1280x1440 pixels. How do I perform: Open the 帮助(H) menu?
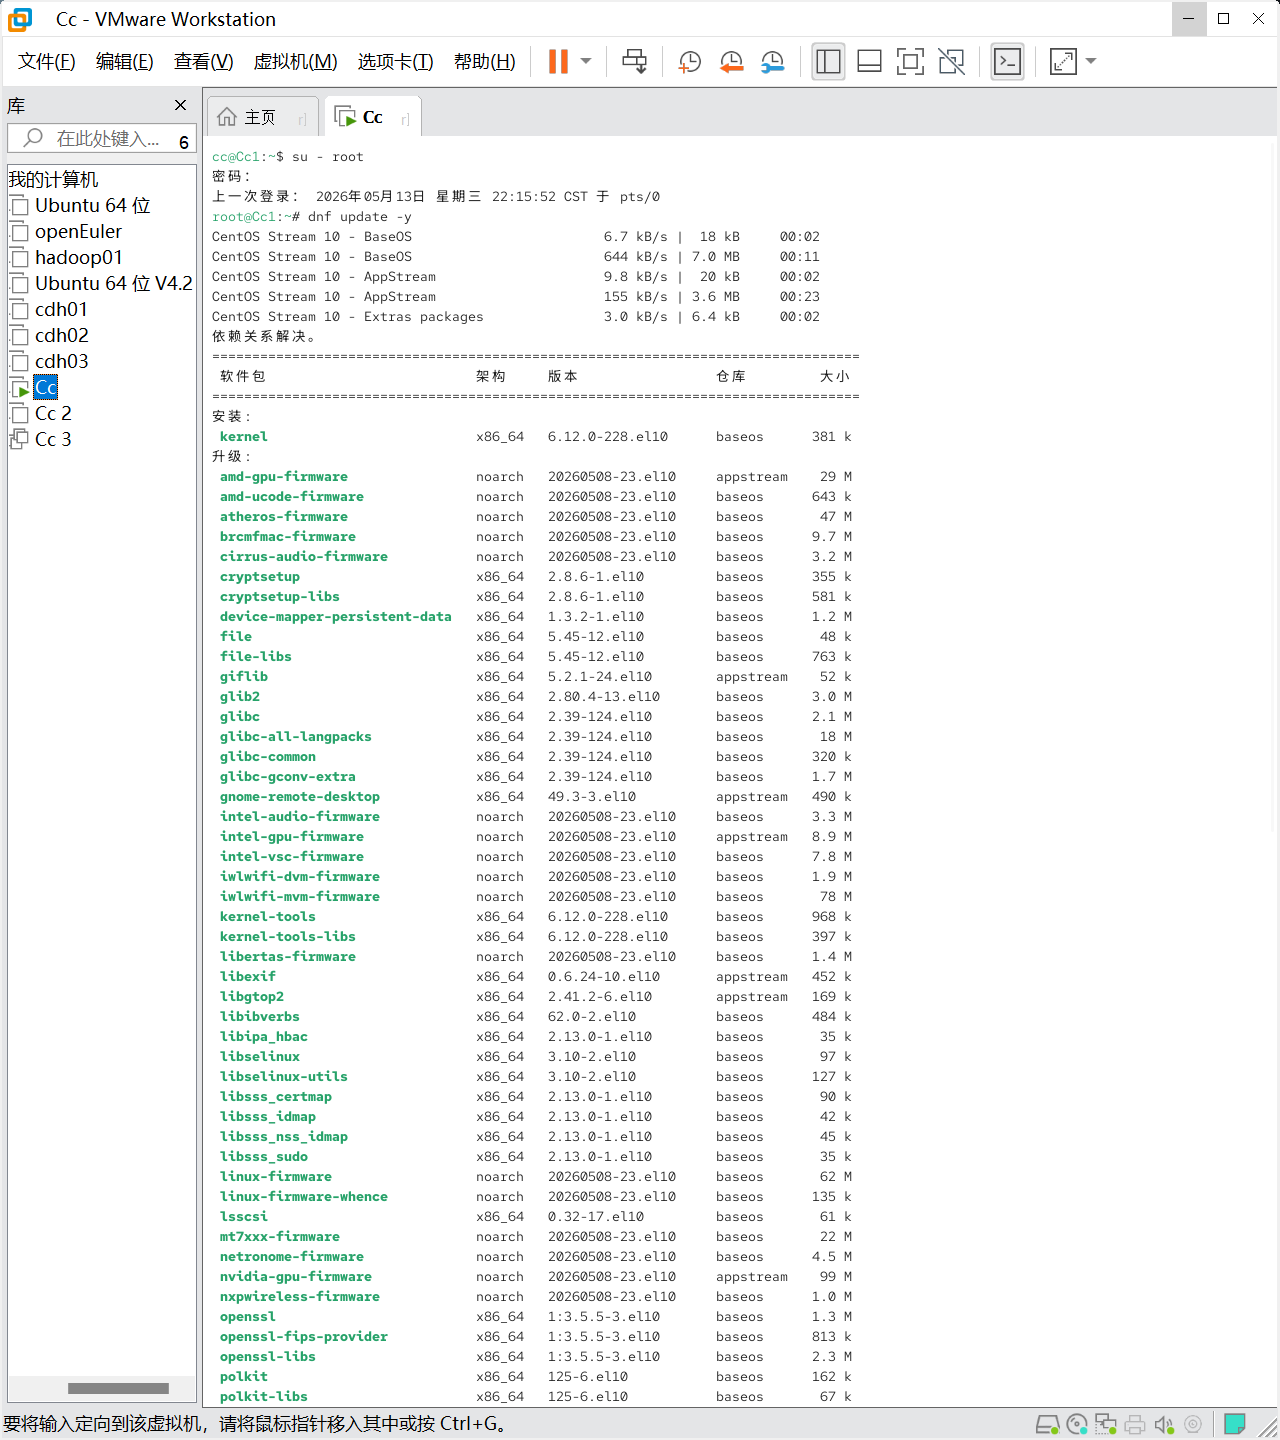(x=485, y=62)
